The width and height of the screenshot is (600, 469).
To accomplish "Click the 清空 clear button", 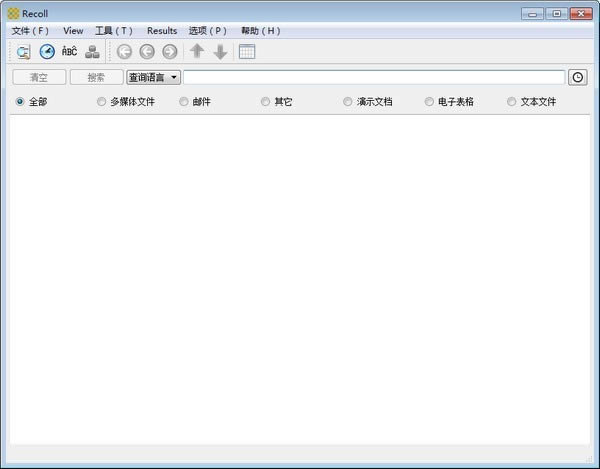I will coord(39,77).
